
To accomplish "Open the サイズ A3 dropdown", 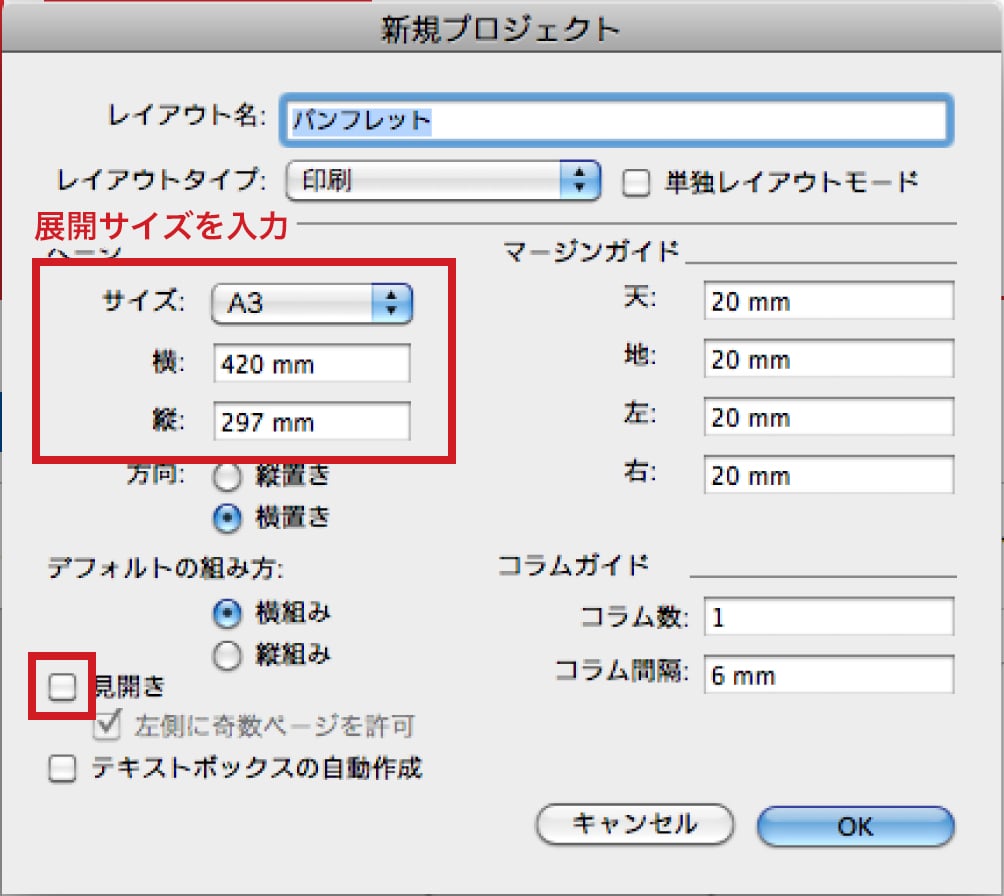I will click(312, 303).
